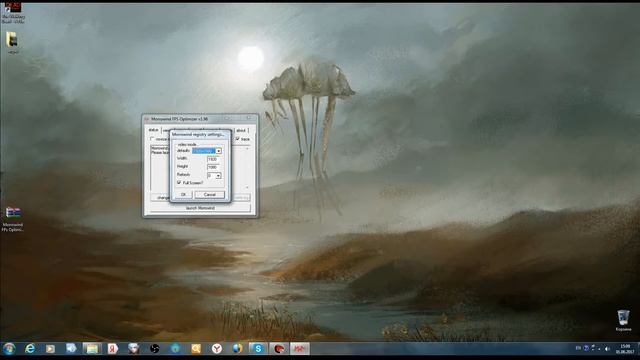Image resolution: width=640 pixels, height=360 pixels.
Task: Open the Refresh rate dropdown
Action: [218, 176]
